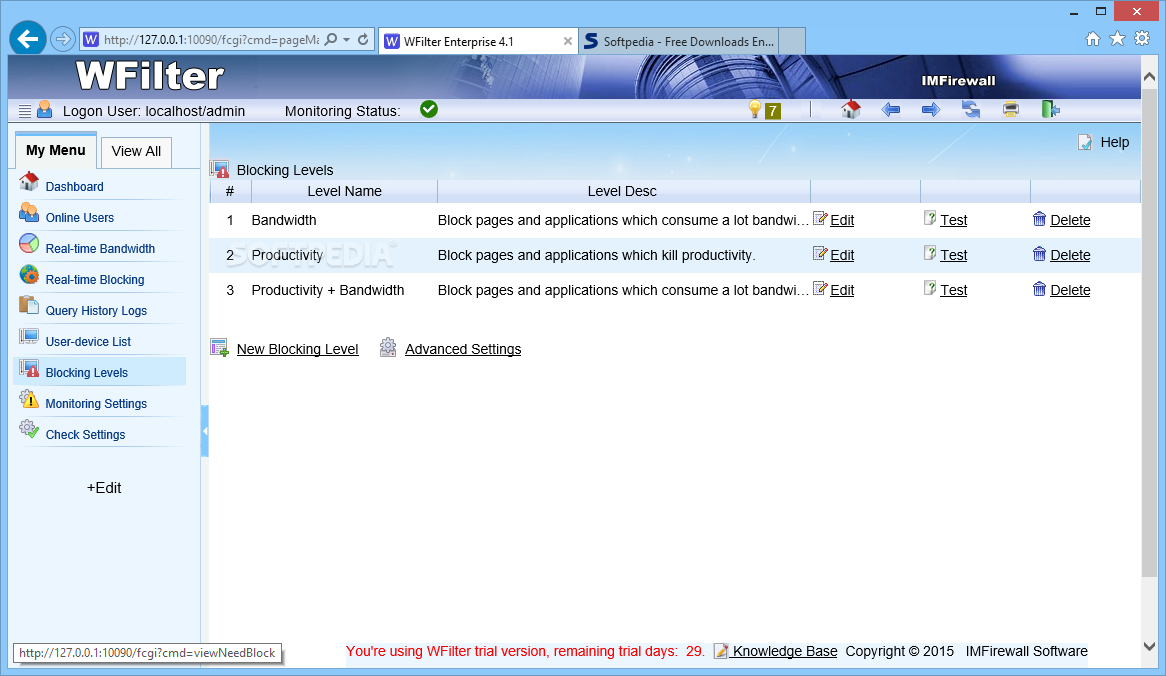Click the WFilter toolbar back arrow
The height and width of the screenshot is (676, 1166).
coord(891,110)
